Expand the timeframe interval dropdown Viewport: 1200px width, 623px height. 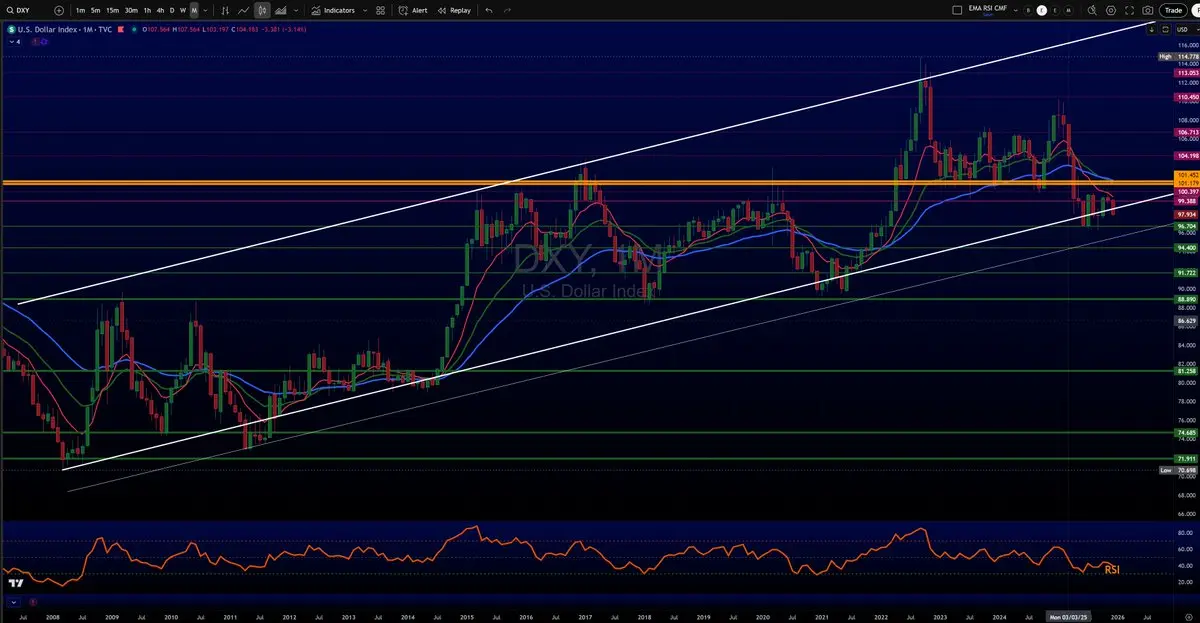coord(206,10)
